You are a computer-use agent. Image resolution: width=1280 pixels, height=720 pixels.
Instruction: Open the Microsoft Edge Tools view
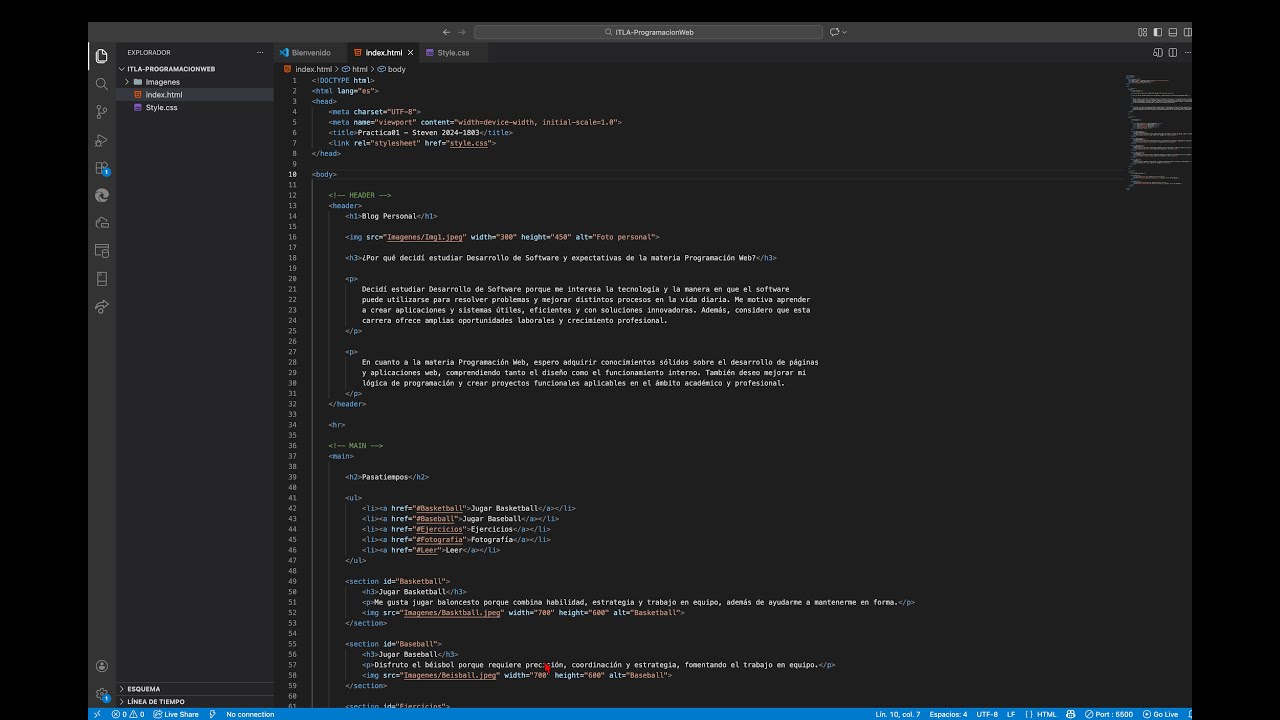101,196
